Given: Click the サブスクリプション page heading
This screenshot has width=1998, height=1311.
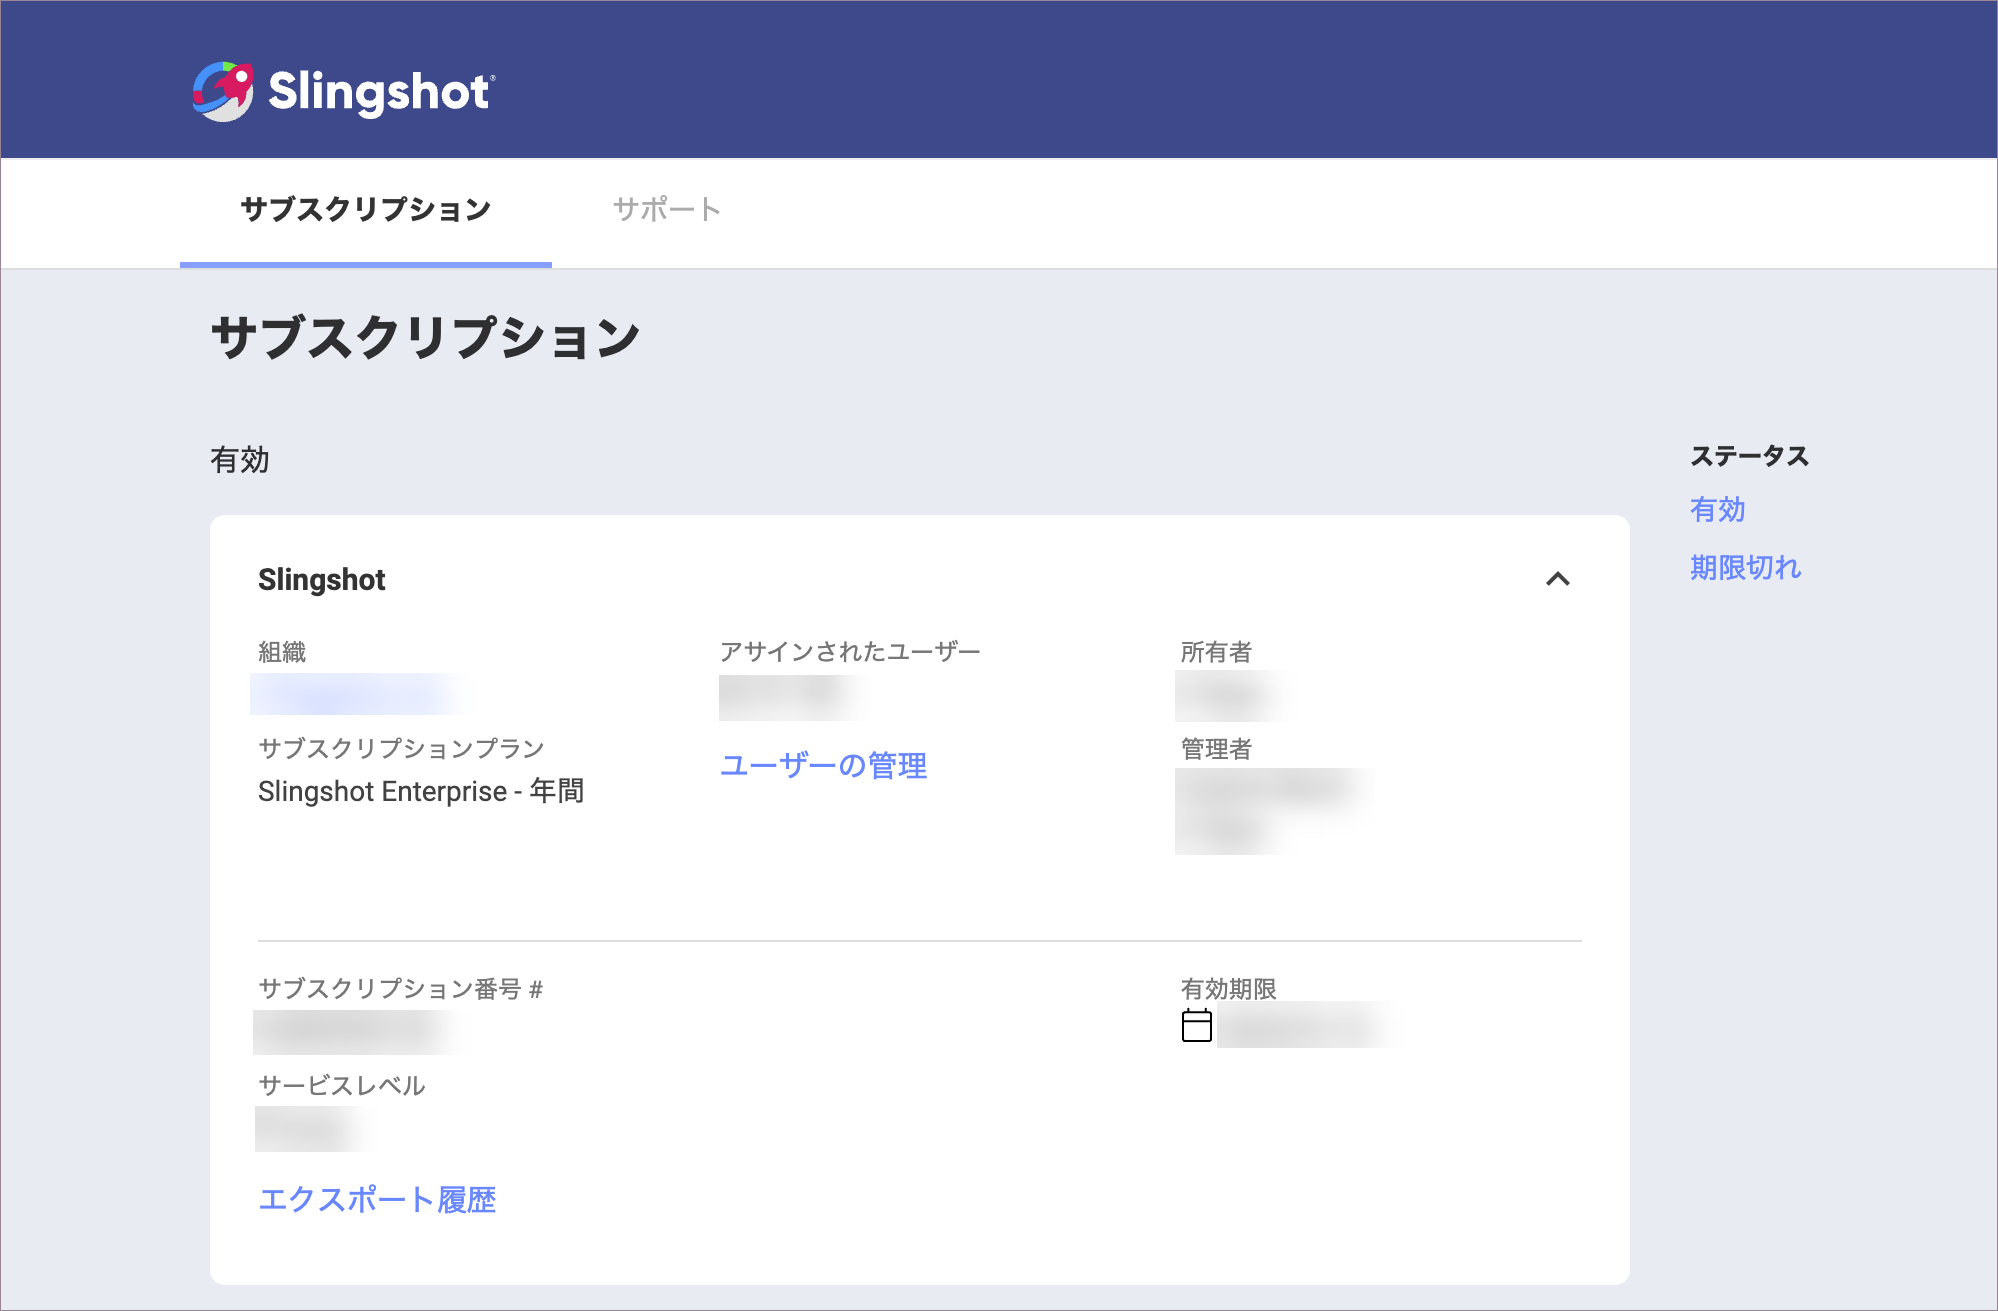Looking at the screenshot, I should tap(425, 337).
